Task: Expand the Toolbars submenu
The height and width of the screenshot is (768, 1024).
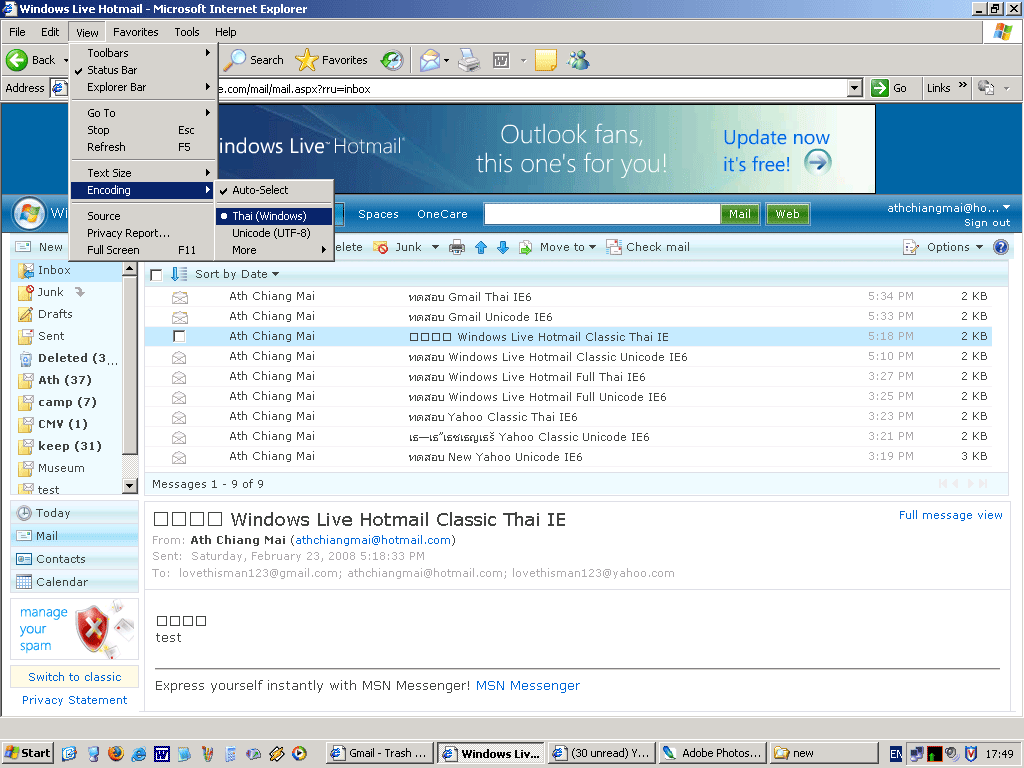Action: tap(143, 53)
